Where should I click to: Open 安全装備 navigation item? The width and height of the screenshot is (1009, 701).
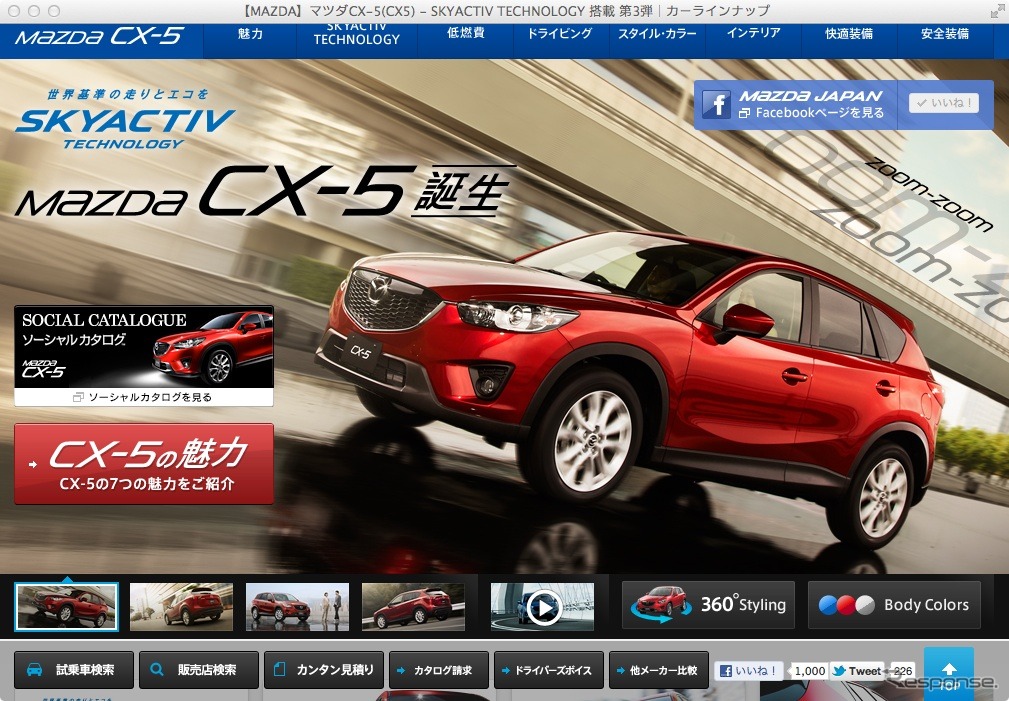(945, 33)
